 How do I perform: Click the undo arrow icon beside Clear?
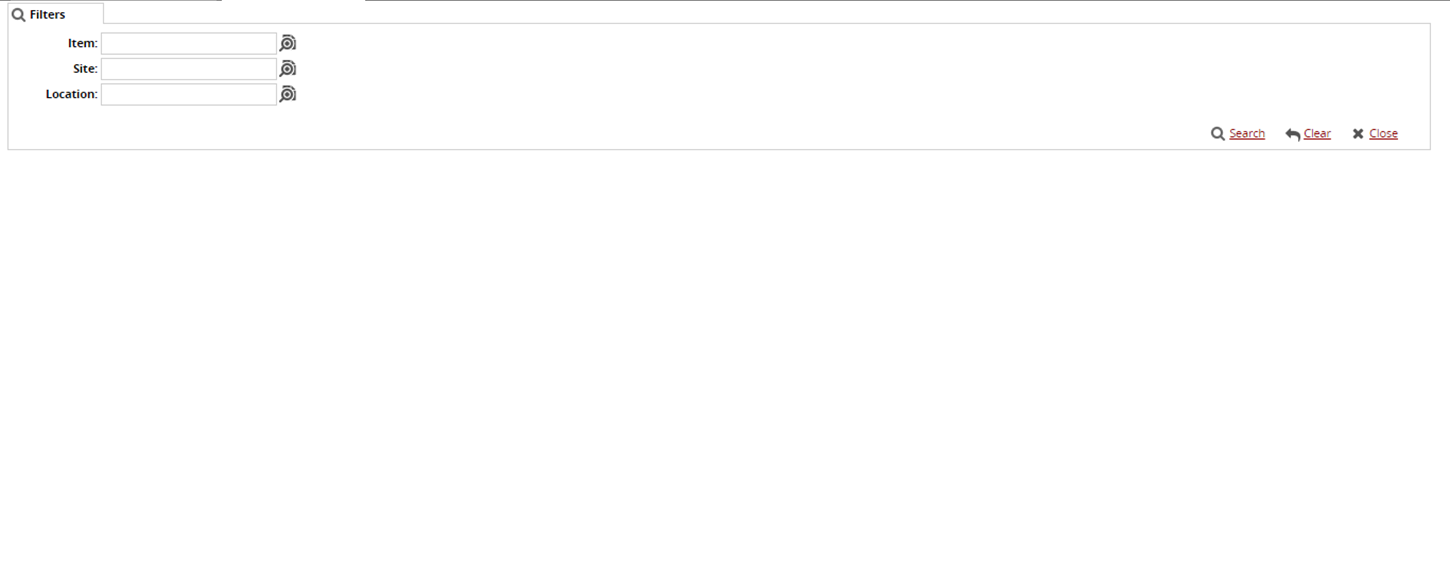[x=1293, y=134]
